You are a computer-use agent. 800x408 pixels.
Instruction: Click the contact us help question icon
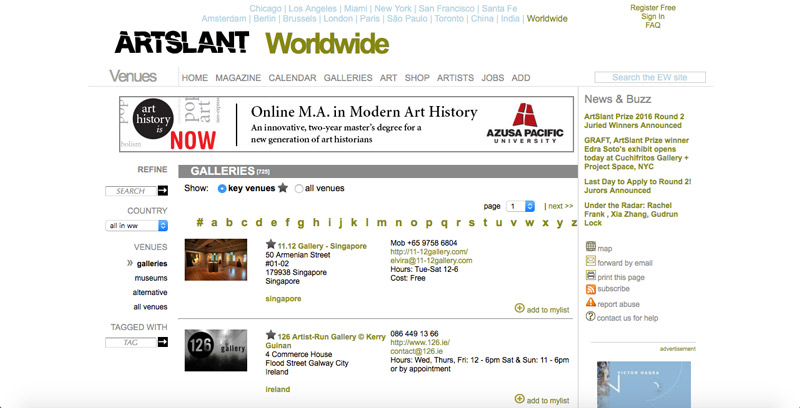(x=590, y=317)
